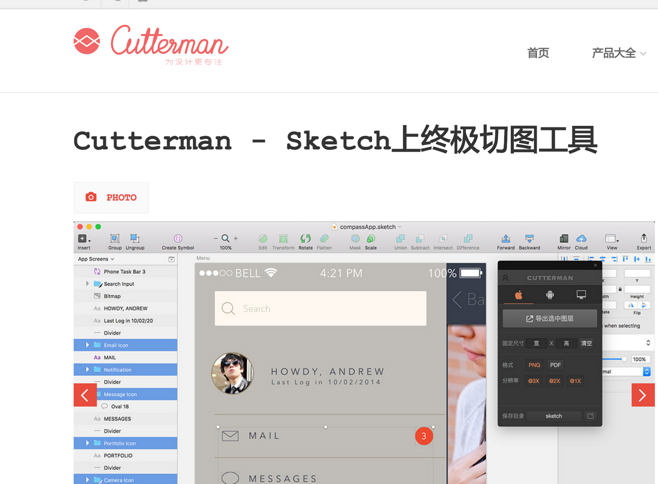Toggle @1X resolution option

pyautogui.click(x=575, y=381)
